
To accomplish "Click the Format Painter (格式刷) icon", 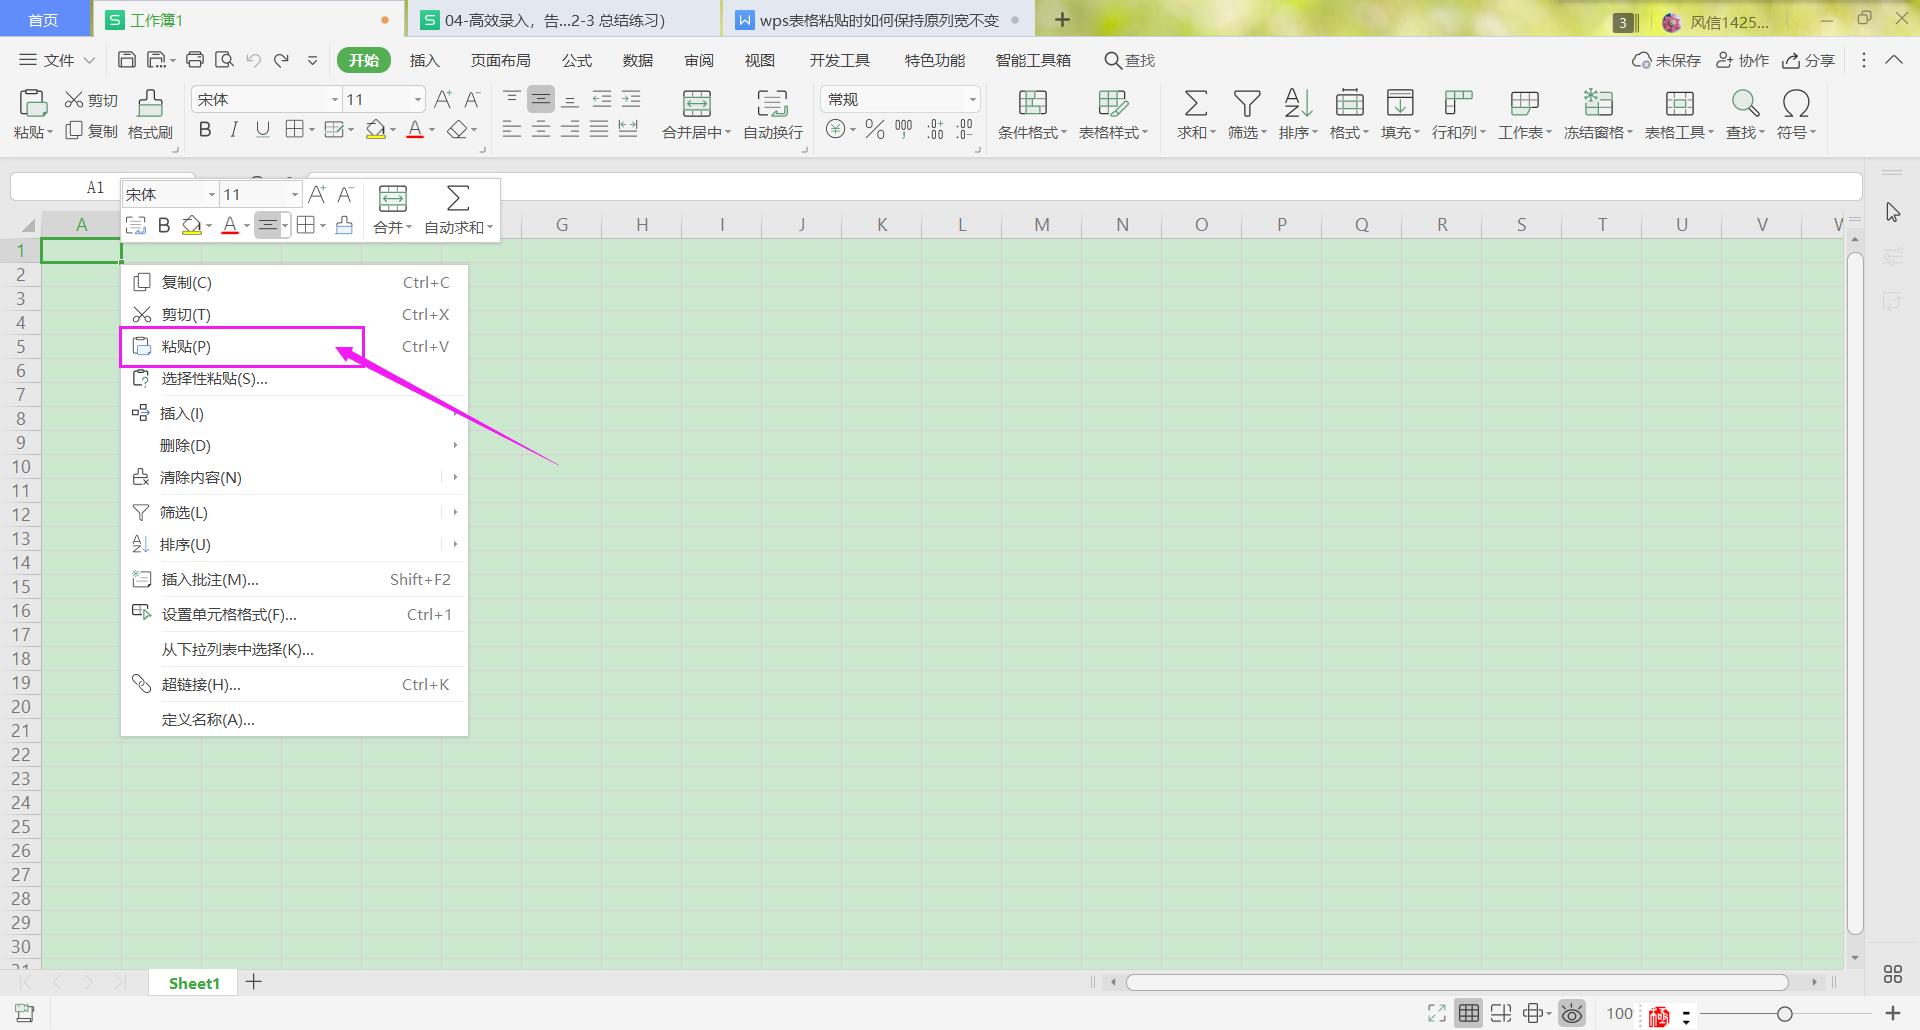I will coord(150,104).
